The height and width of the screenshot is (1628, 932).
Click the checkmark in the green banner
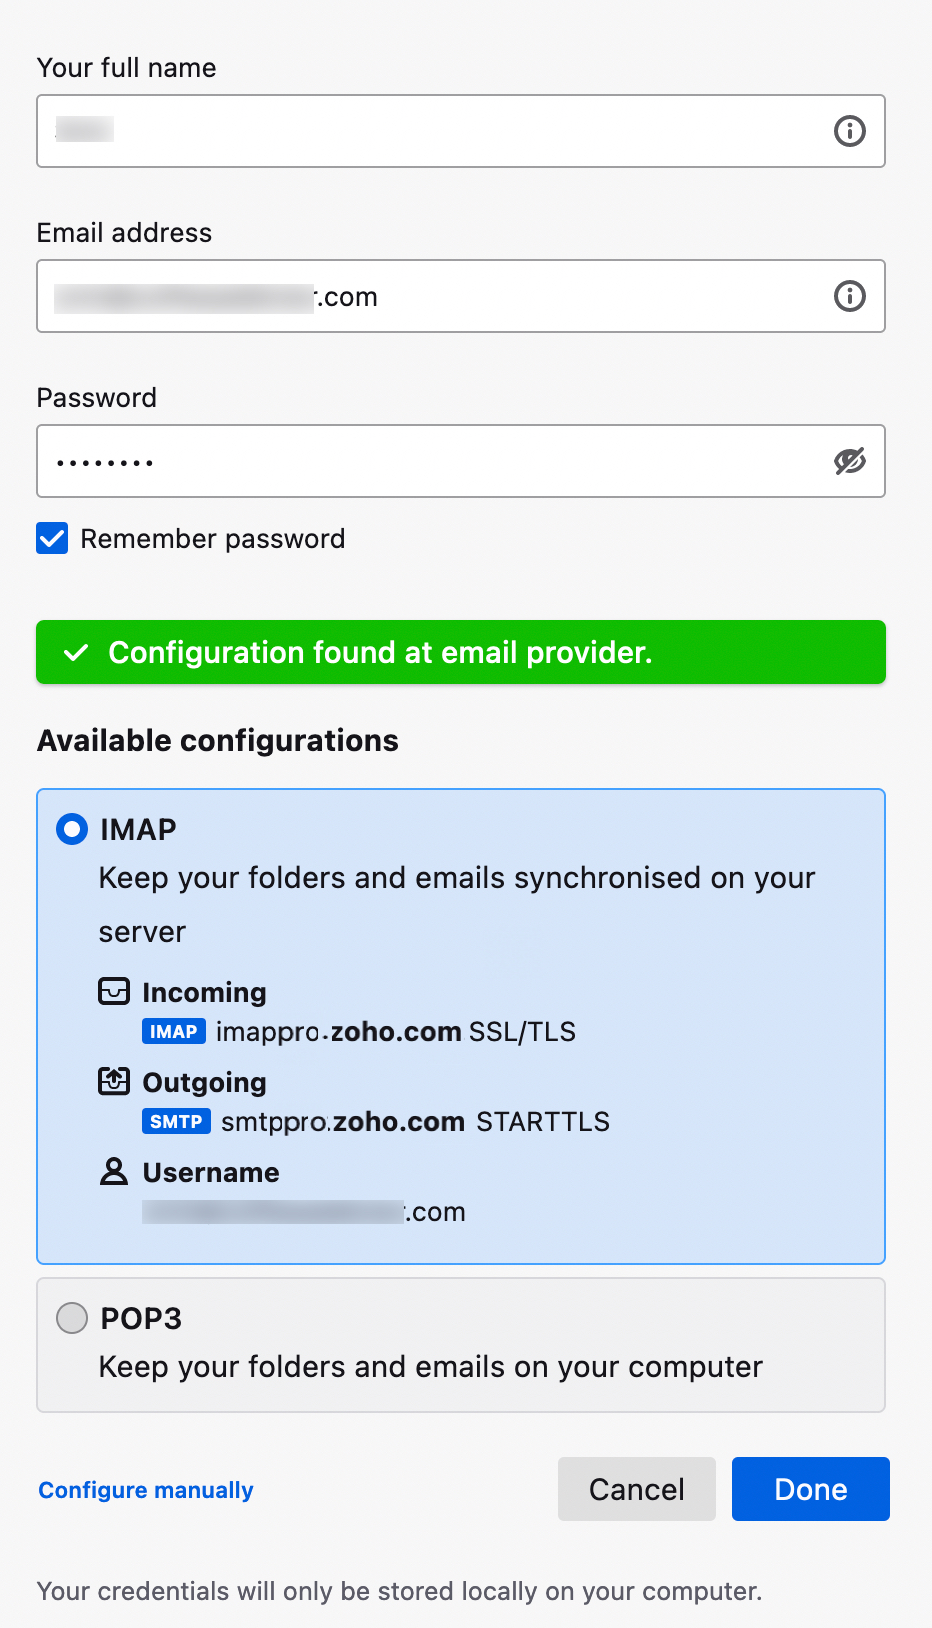(77, 652)
